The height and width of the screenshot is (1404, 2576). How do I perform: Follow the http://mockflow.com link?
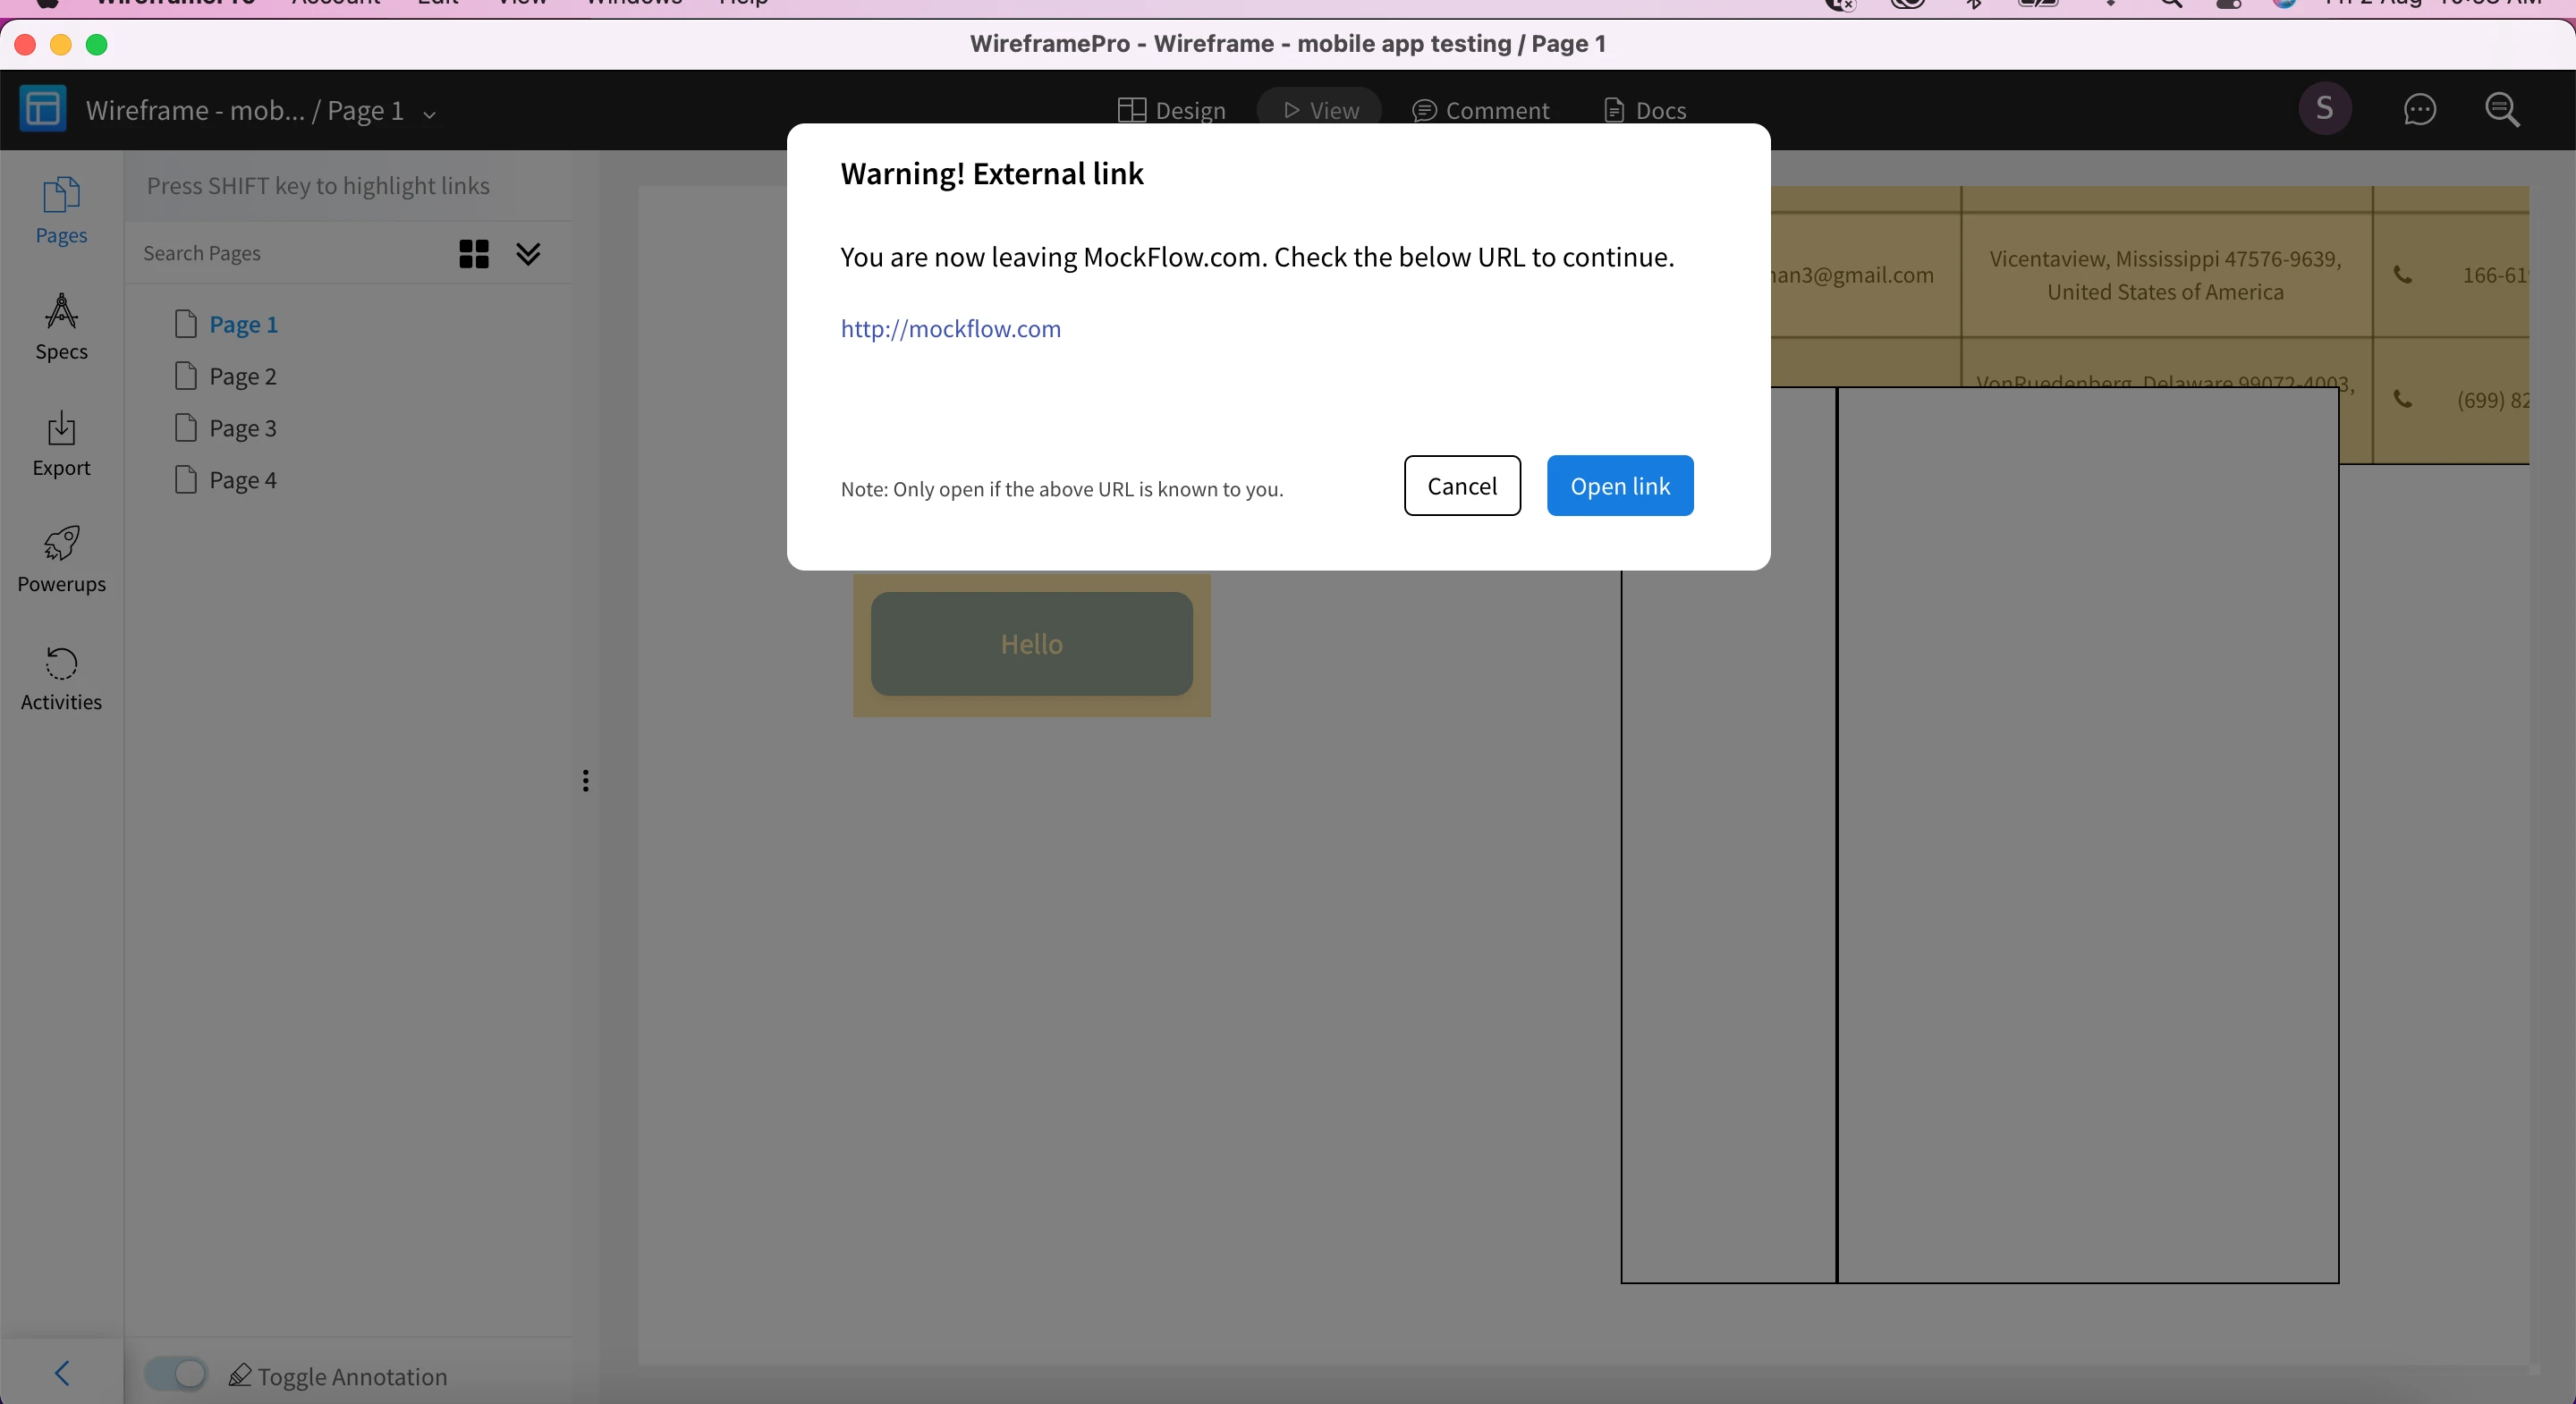click(x=950, y=329)
